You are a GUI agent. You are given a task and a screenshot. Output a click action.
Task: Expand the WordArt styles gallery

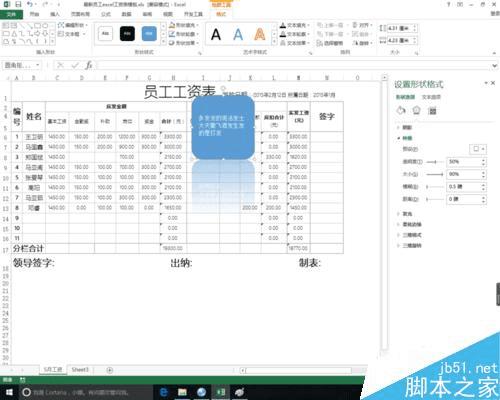pyautogui.click(x=274, y=42)
